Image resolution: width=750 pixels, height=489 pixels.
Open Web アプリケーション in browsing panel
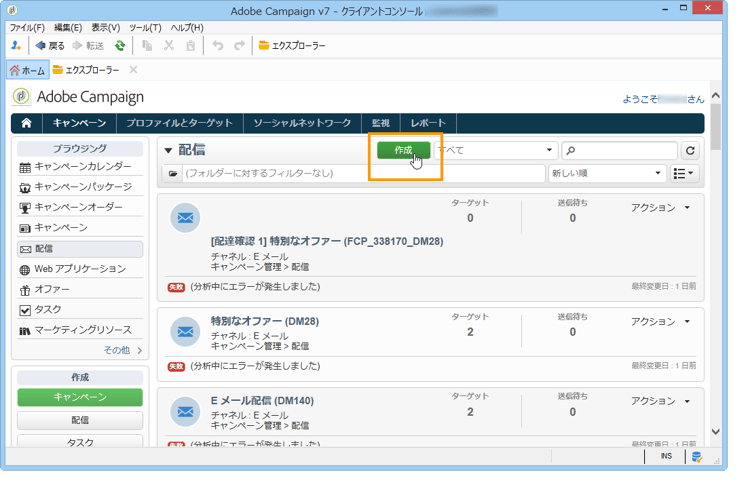pyautogui.click(x=80, y=269)
